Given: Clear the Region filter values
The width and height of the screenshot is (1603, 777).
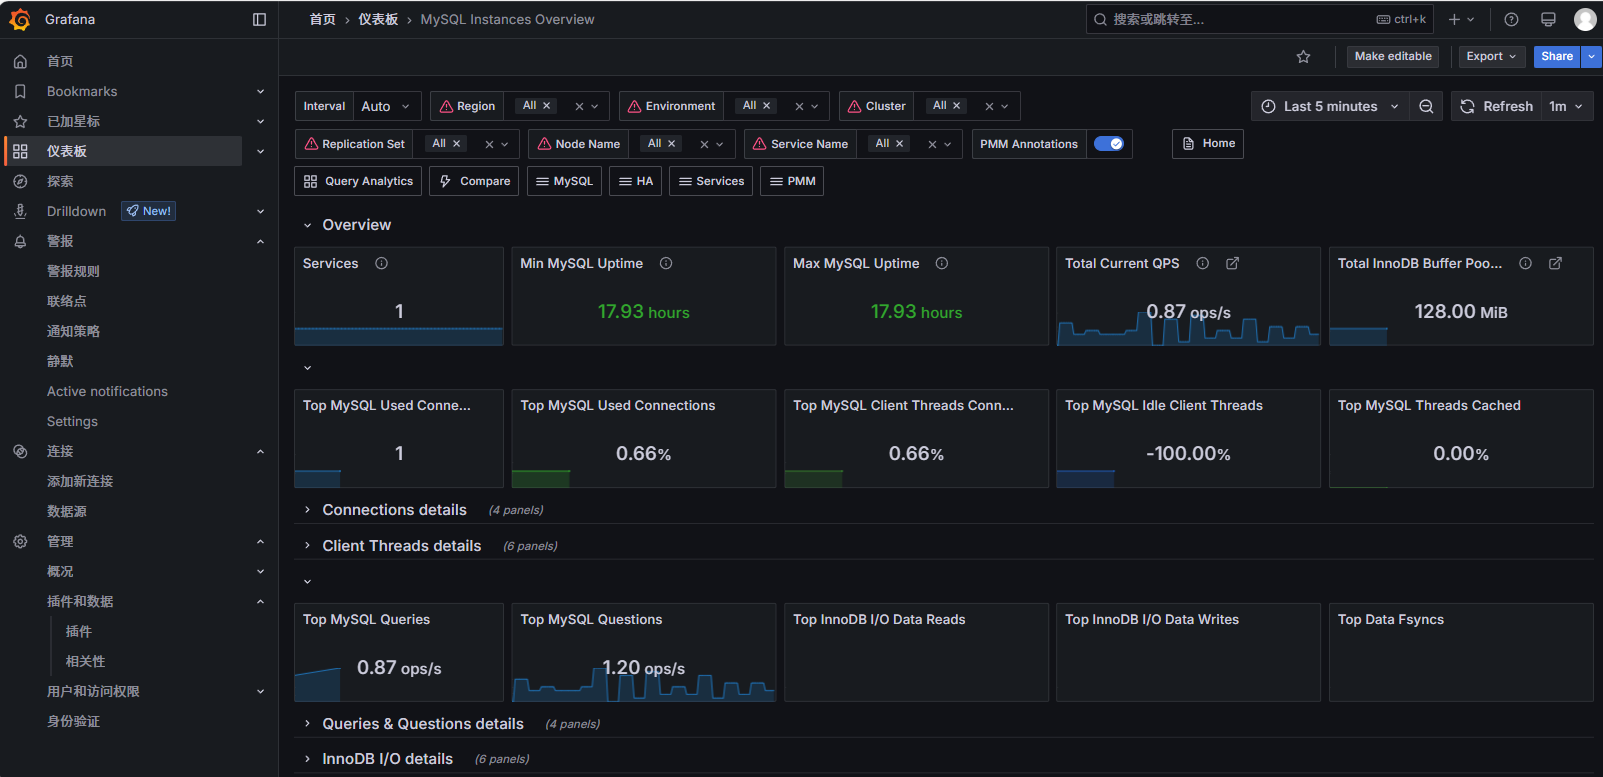Looking at the screenshot, I should click(579, 106).
